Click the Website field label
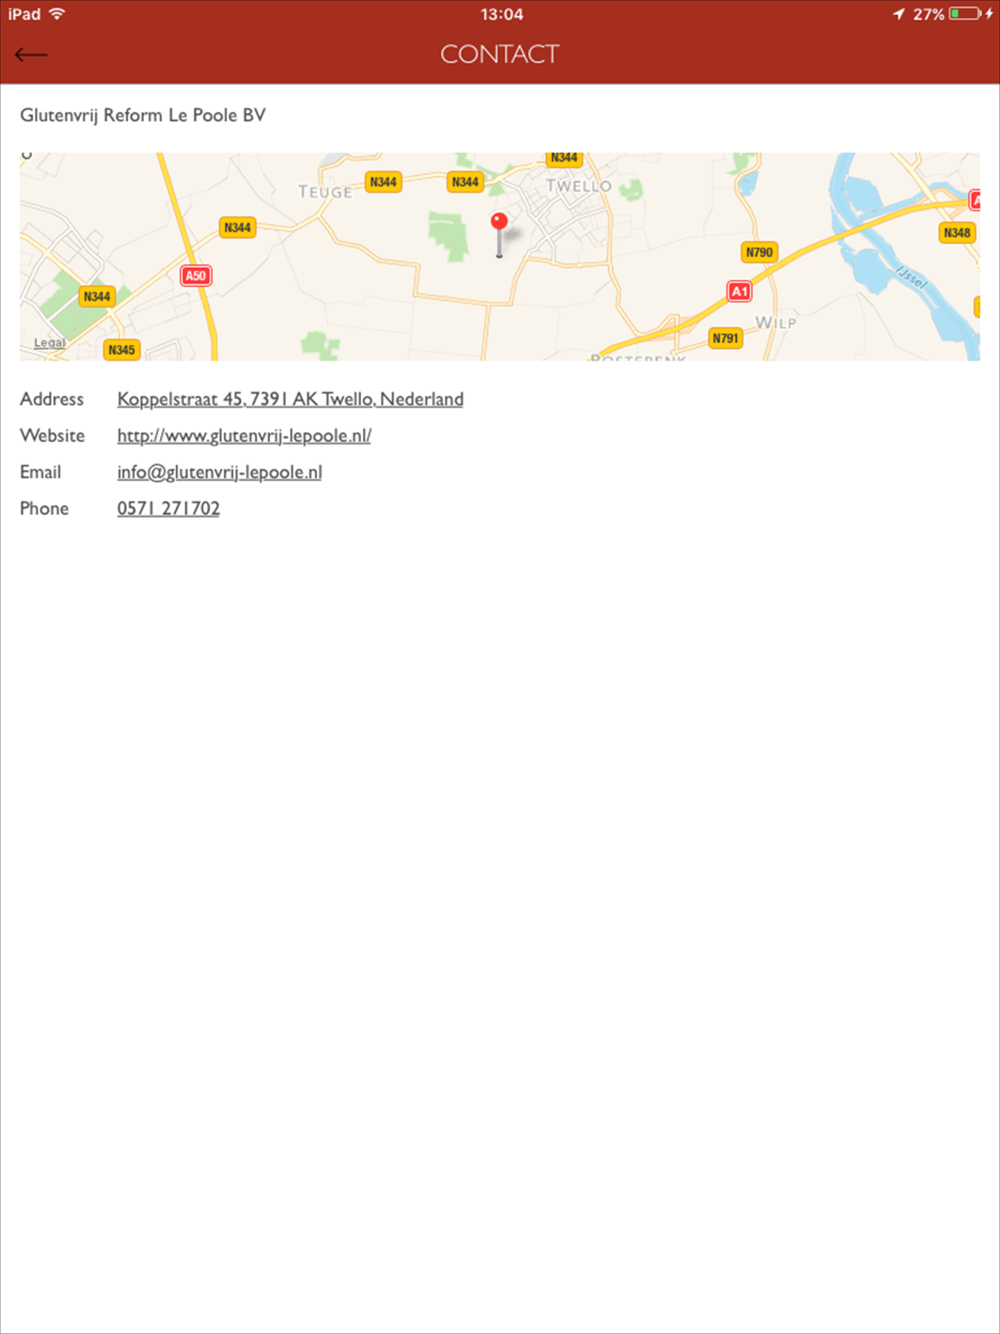1000x1334 pixels. pyautogui.click(x=52, y=436)
